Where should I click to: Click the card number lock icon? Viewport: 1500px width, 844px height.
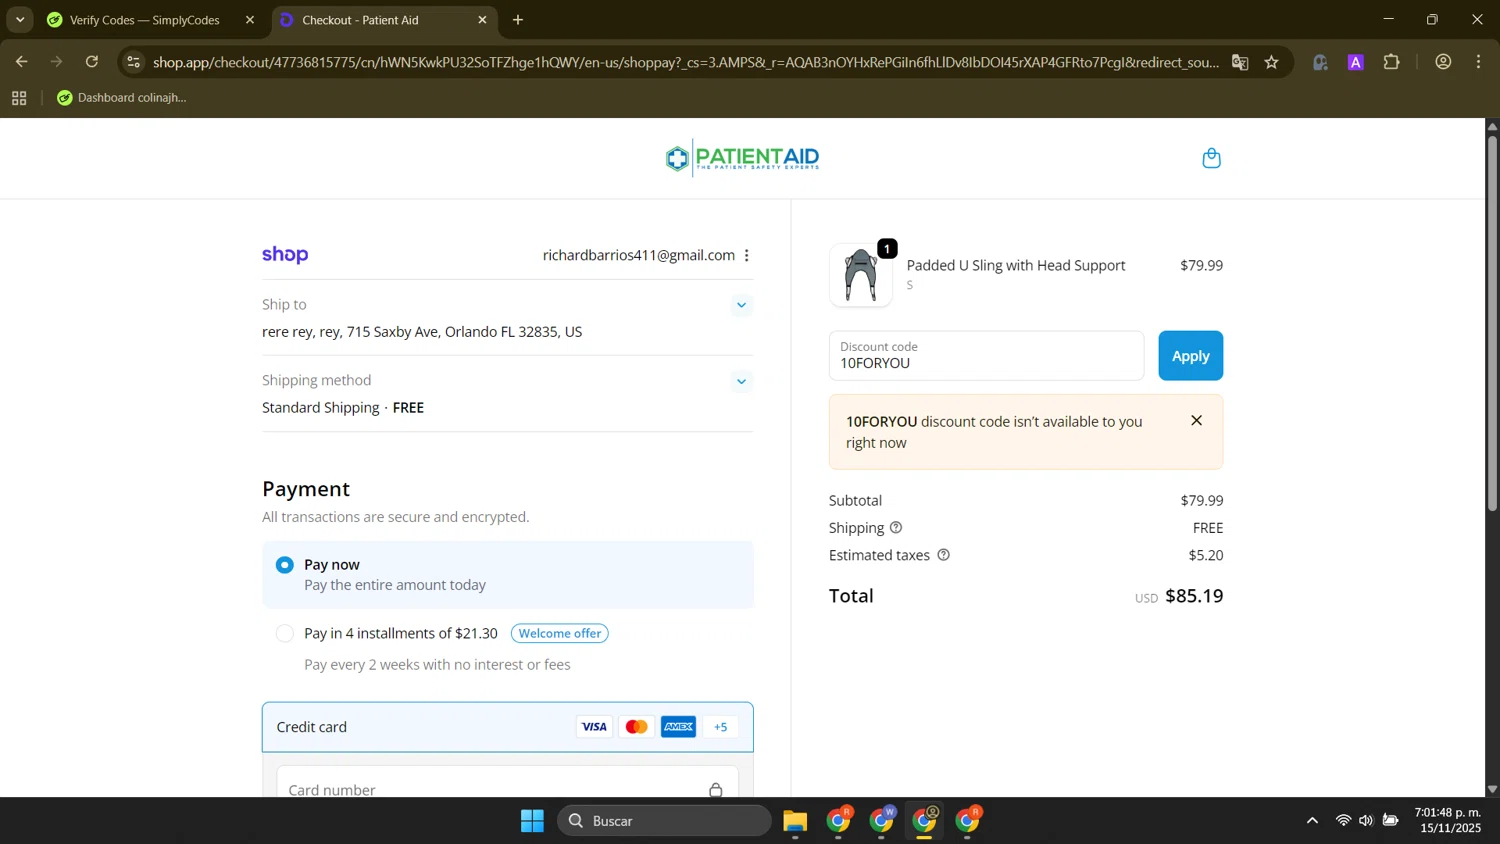(716, 790)
